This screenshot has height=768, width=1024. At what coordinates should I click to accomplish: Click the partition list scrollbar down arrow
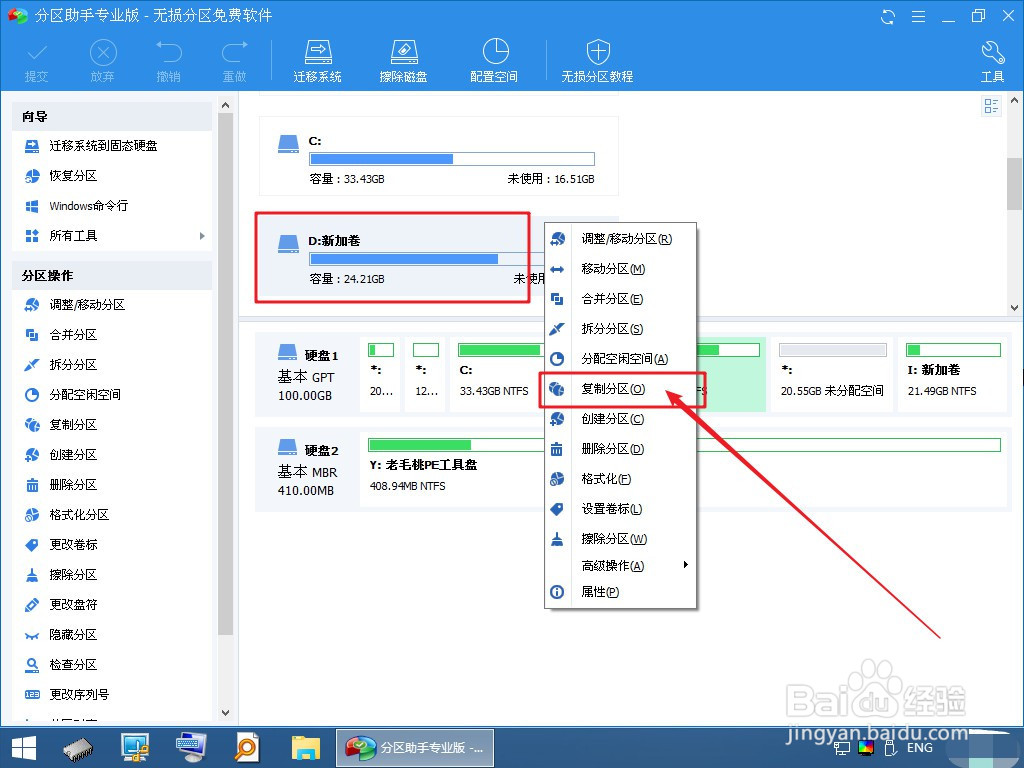point(1014,307)
